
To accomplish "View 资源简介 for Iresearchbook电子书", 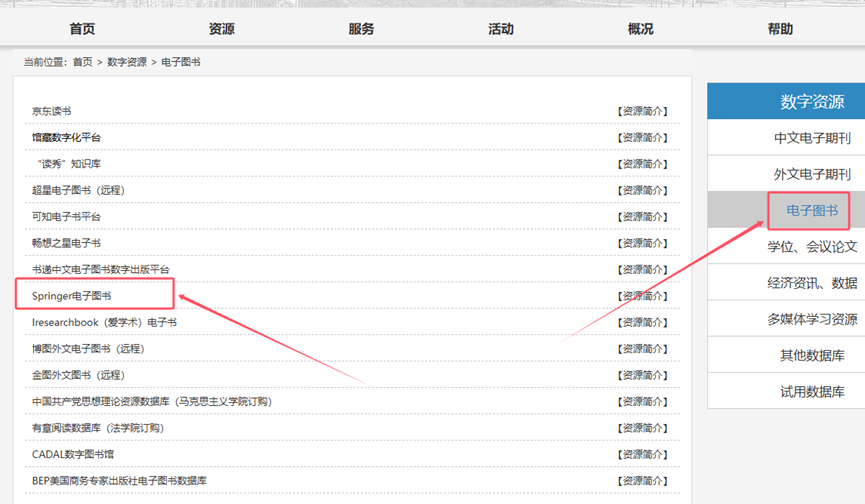I will pos(643,323).
